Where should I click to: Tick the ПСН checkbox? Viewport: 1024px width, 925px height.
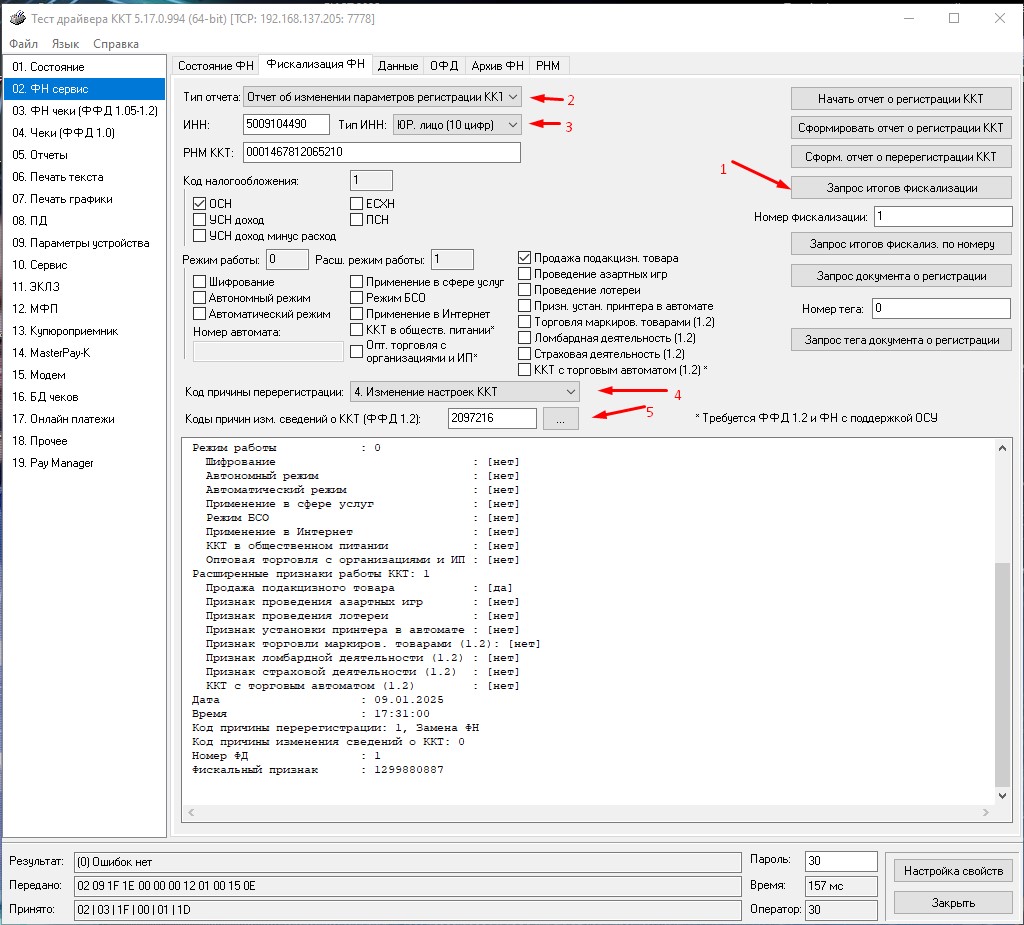click(x=357, y=219)
